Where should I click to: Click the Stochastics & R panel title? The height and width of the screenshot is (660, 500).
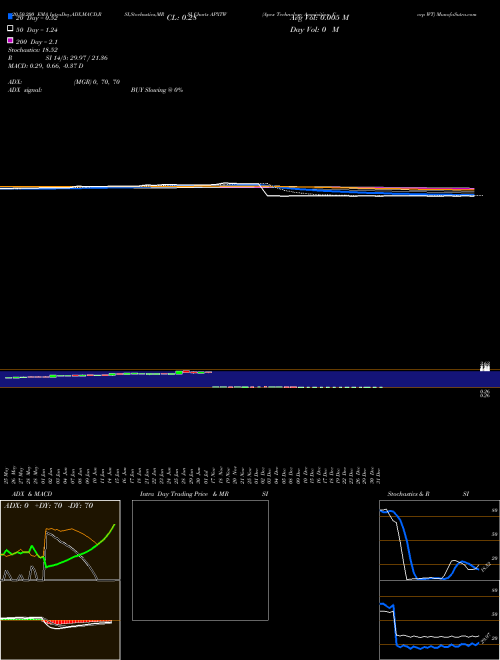[x=408, y=494]
